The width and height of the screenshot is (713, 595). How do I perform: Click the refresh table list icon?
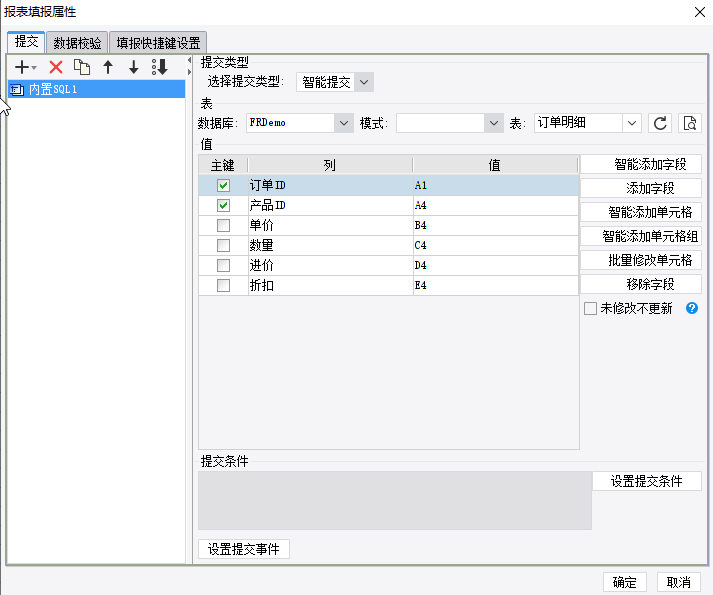(660, 123)
